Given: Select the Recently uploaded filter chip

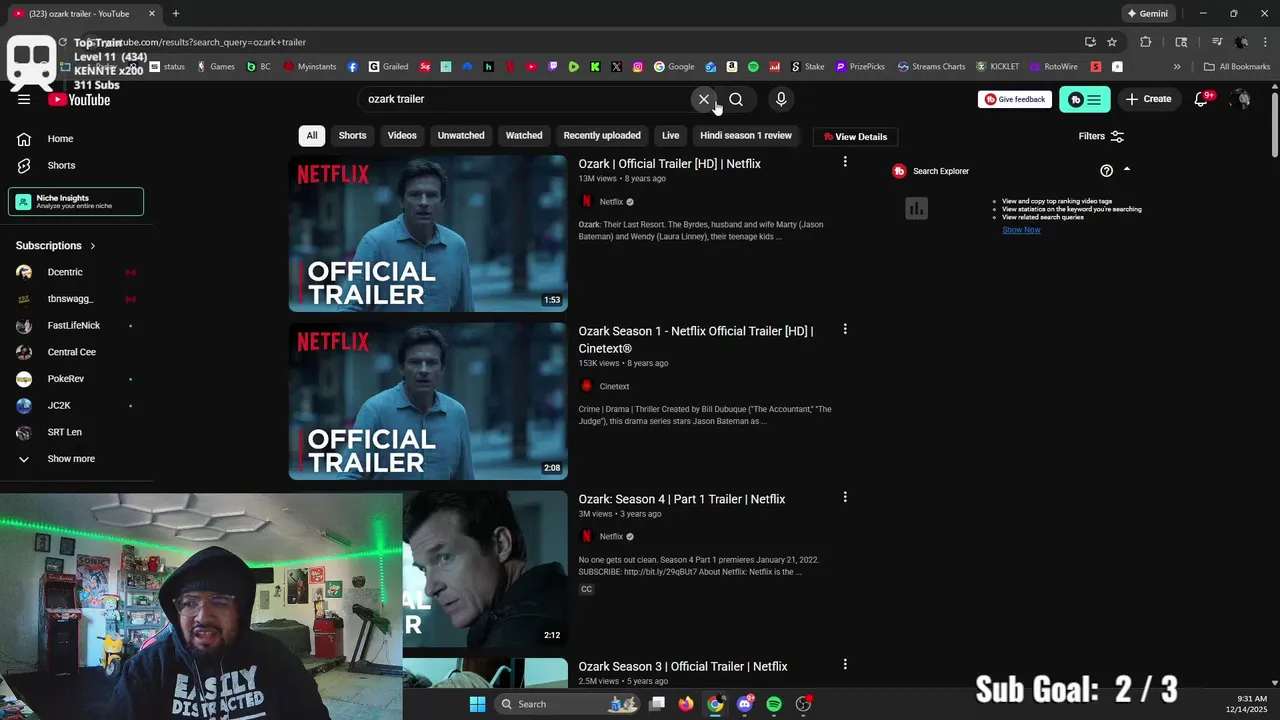Looking at the screenshot, I should click(602, 136).
